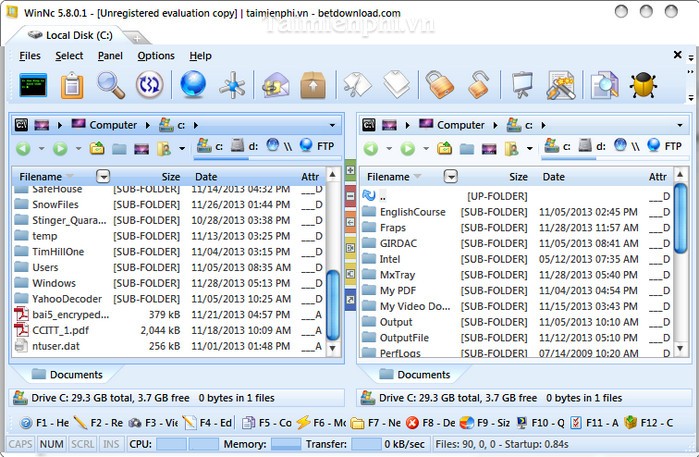The width and height of the screenshot is (699, 457).
Task: Select the EnglishCourse folder in right panel
Action: (412, 212)
